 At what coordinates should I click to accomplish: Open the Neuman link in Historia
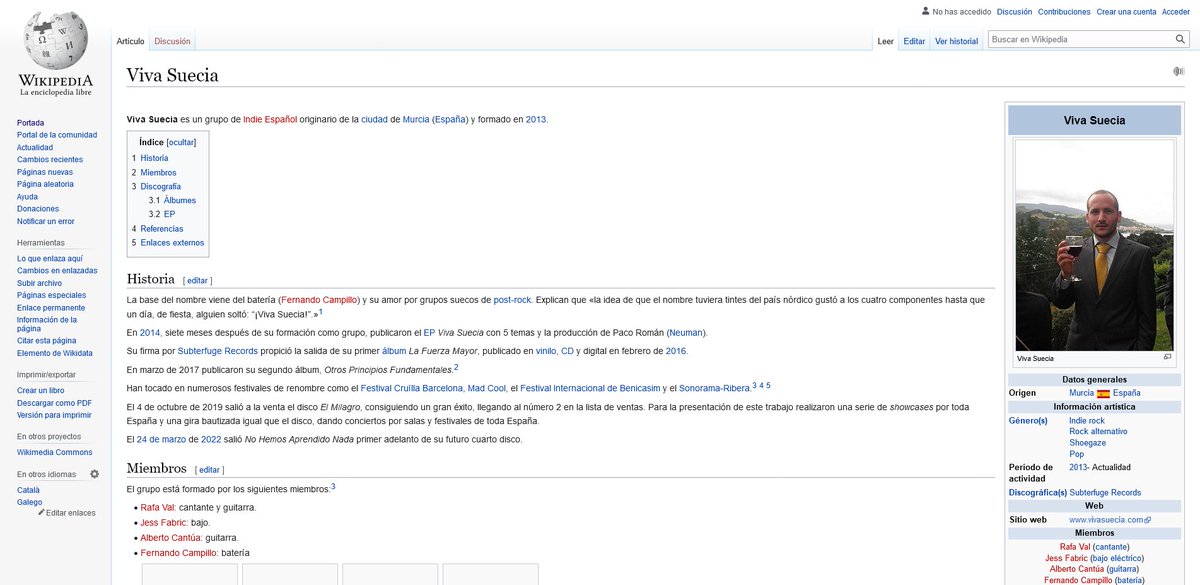tap(686, 332)
